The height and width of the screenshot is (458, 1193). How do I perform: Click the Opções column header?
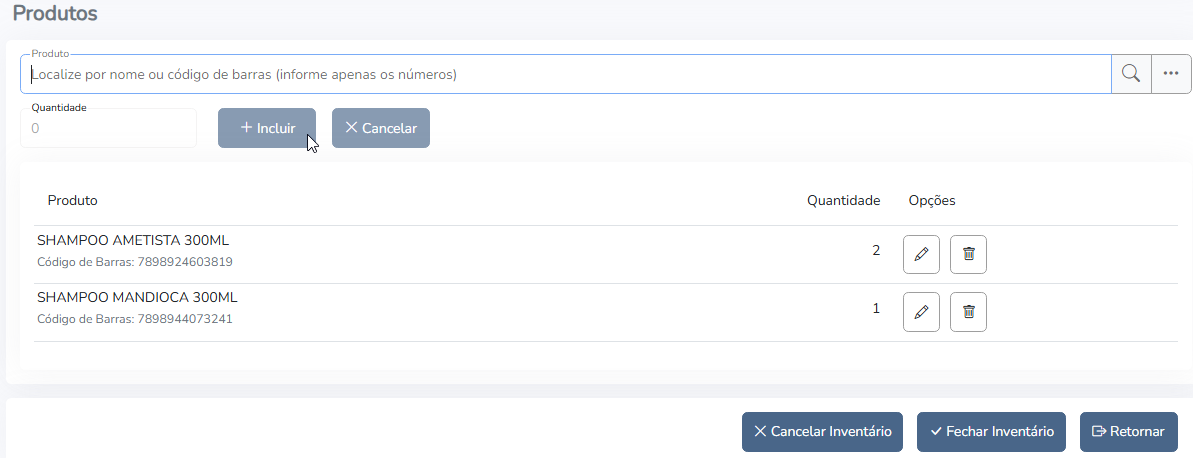(932, 200)
